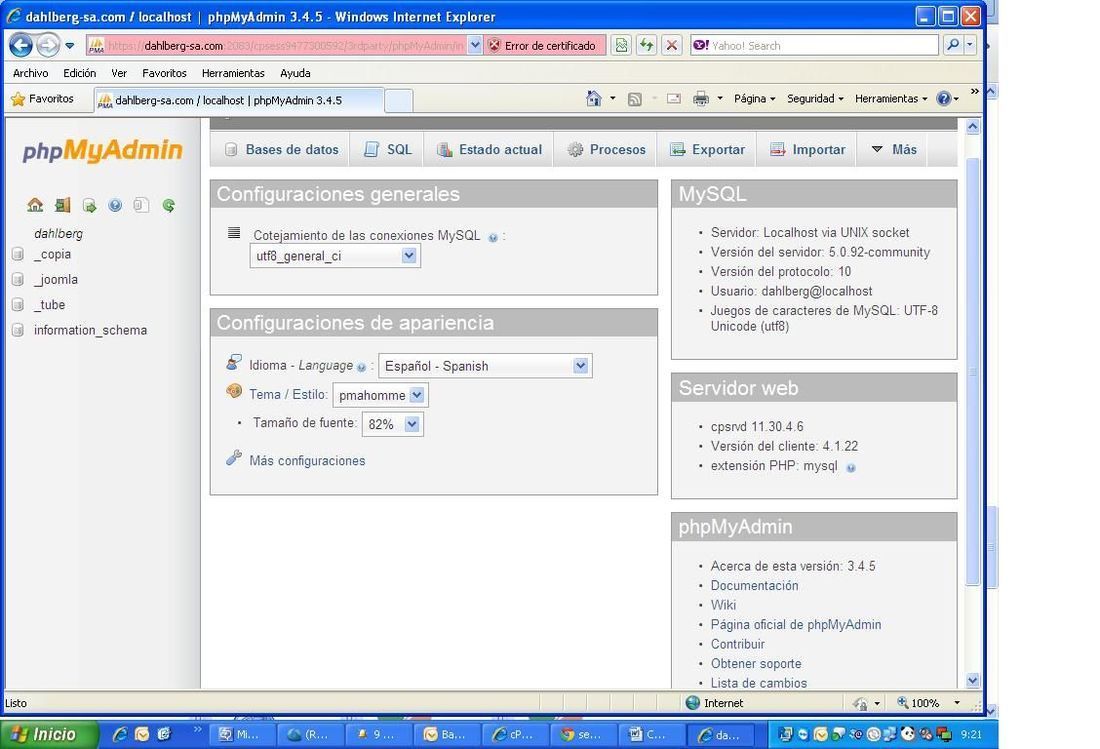
Task: Open the pmahomme theme dropdown
Action: point(380,395)
